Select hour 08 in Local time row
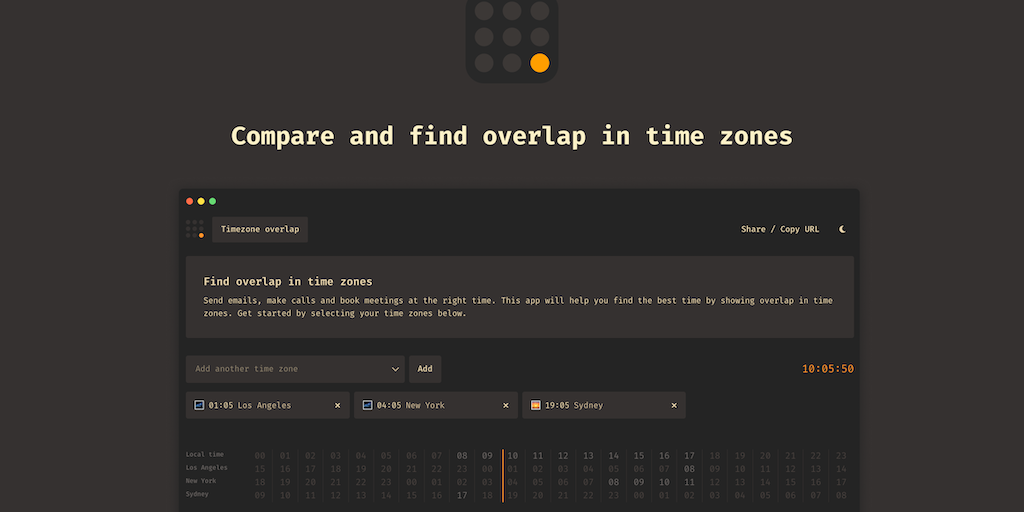 pyautogui.click(x=462, y=456)
